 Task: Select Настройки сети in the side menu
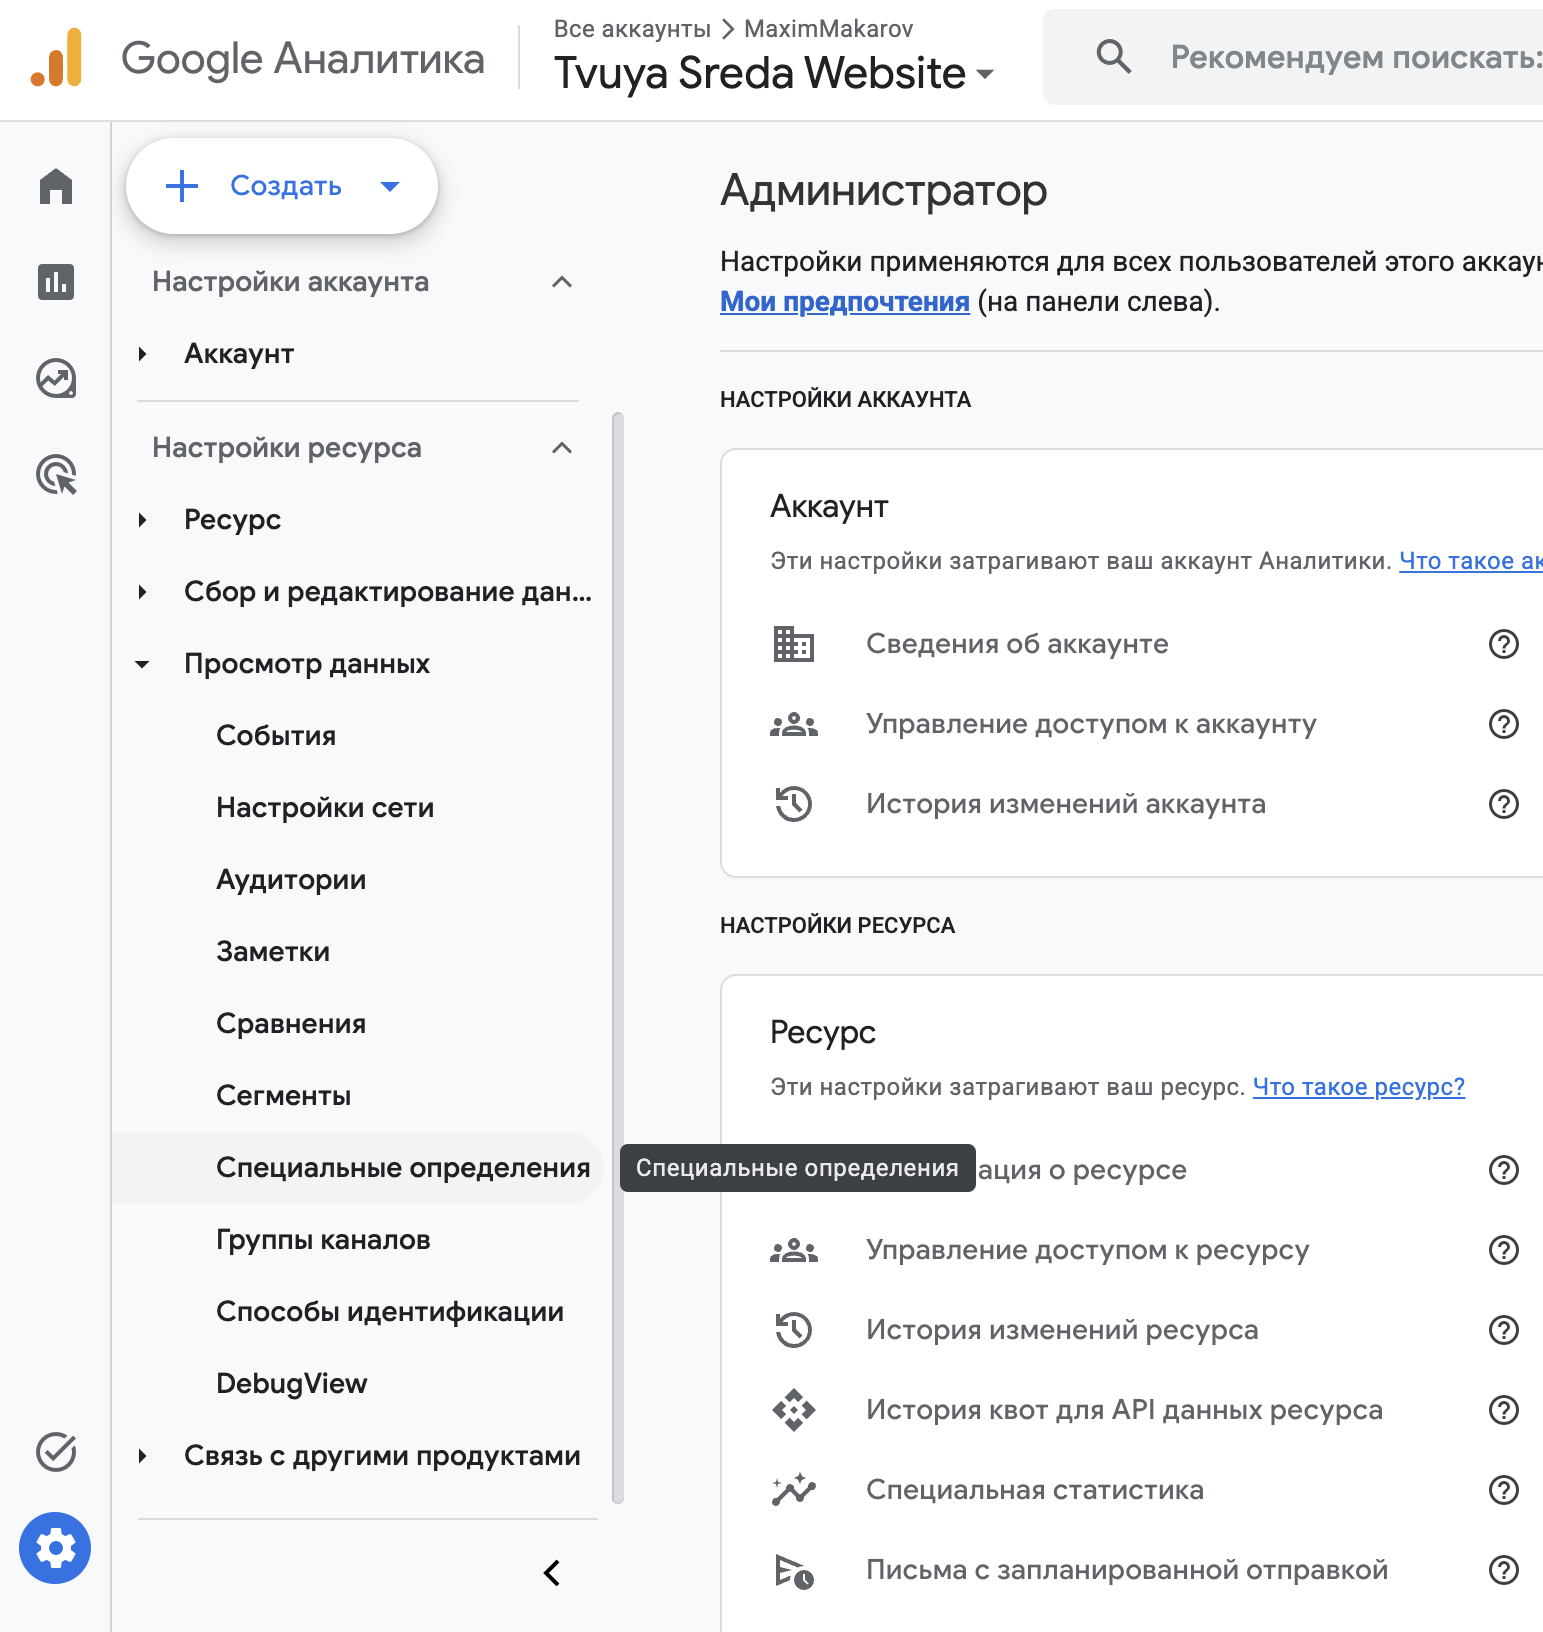point(325,808)
